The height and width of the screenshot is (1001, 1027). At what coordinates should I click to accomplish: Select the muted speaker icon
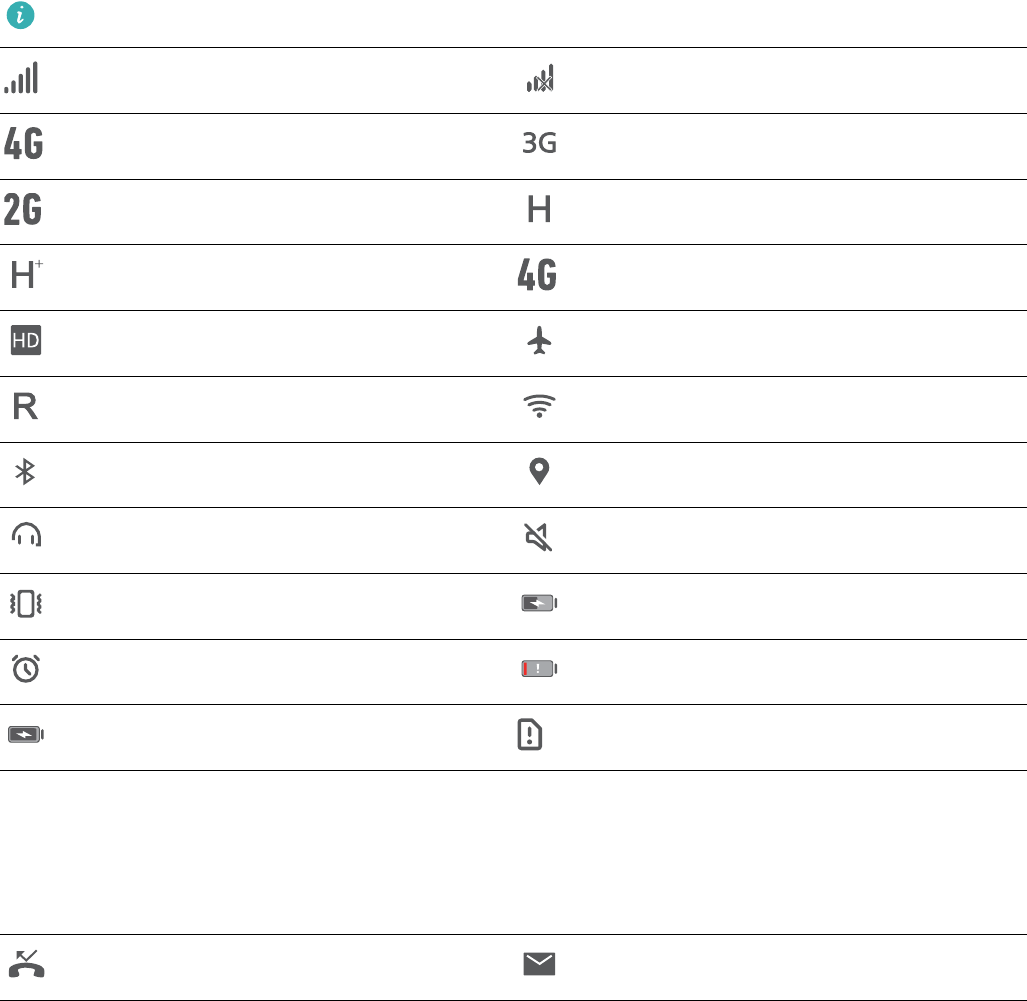click(539, 537)
